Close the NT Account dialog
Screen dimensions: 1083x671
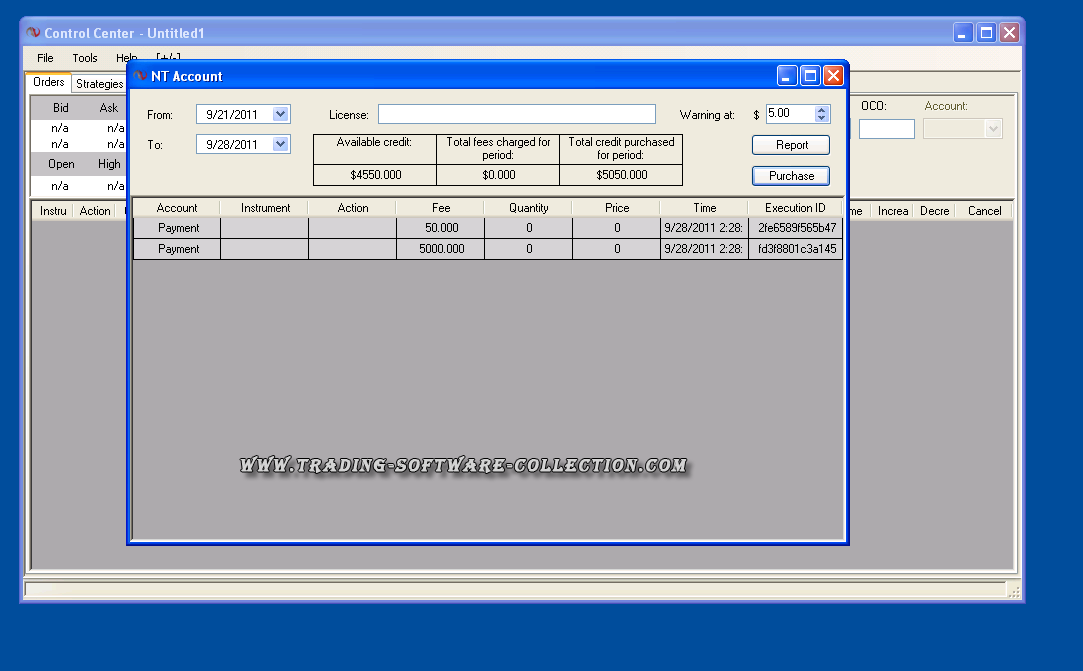coord(833,76)
